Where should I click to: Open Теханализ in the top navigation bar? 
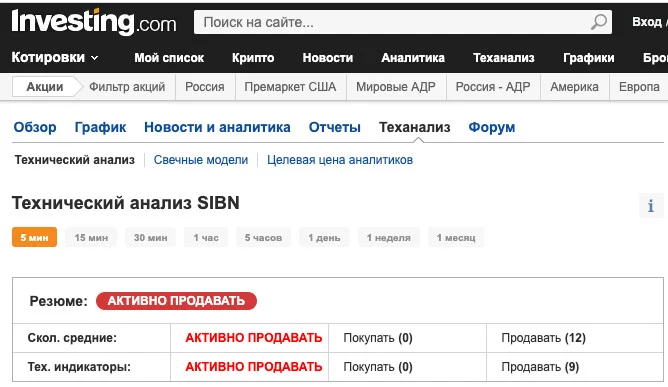click(x=504, y=58)
